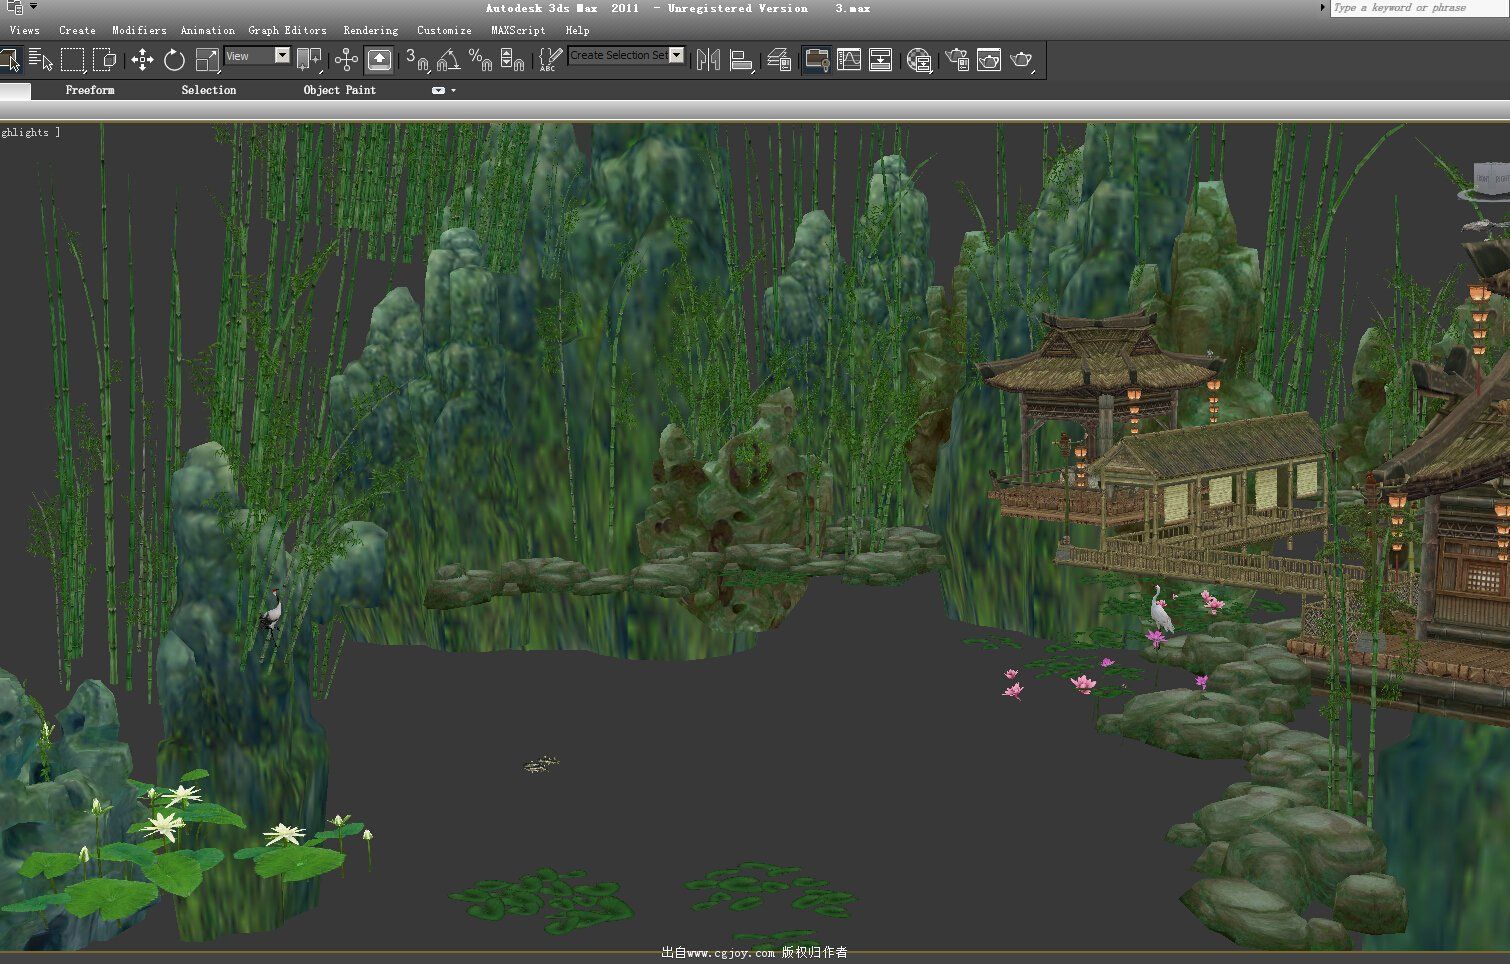Click the Use Pivot Point Center icon
The width and height of the screenshot is (1510, 964).
(309, 60)
